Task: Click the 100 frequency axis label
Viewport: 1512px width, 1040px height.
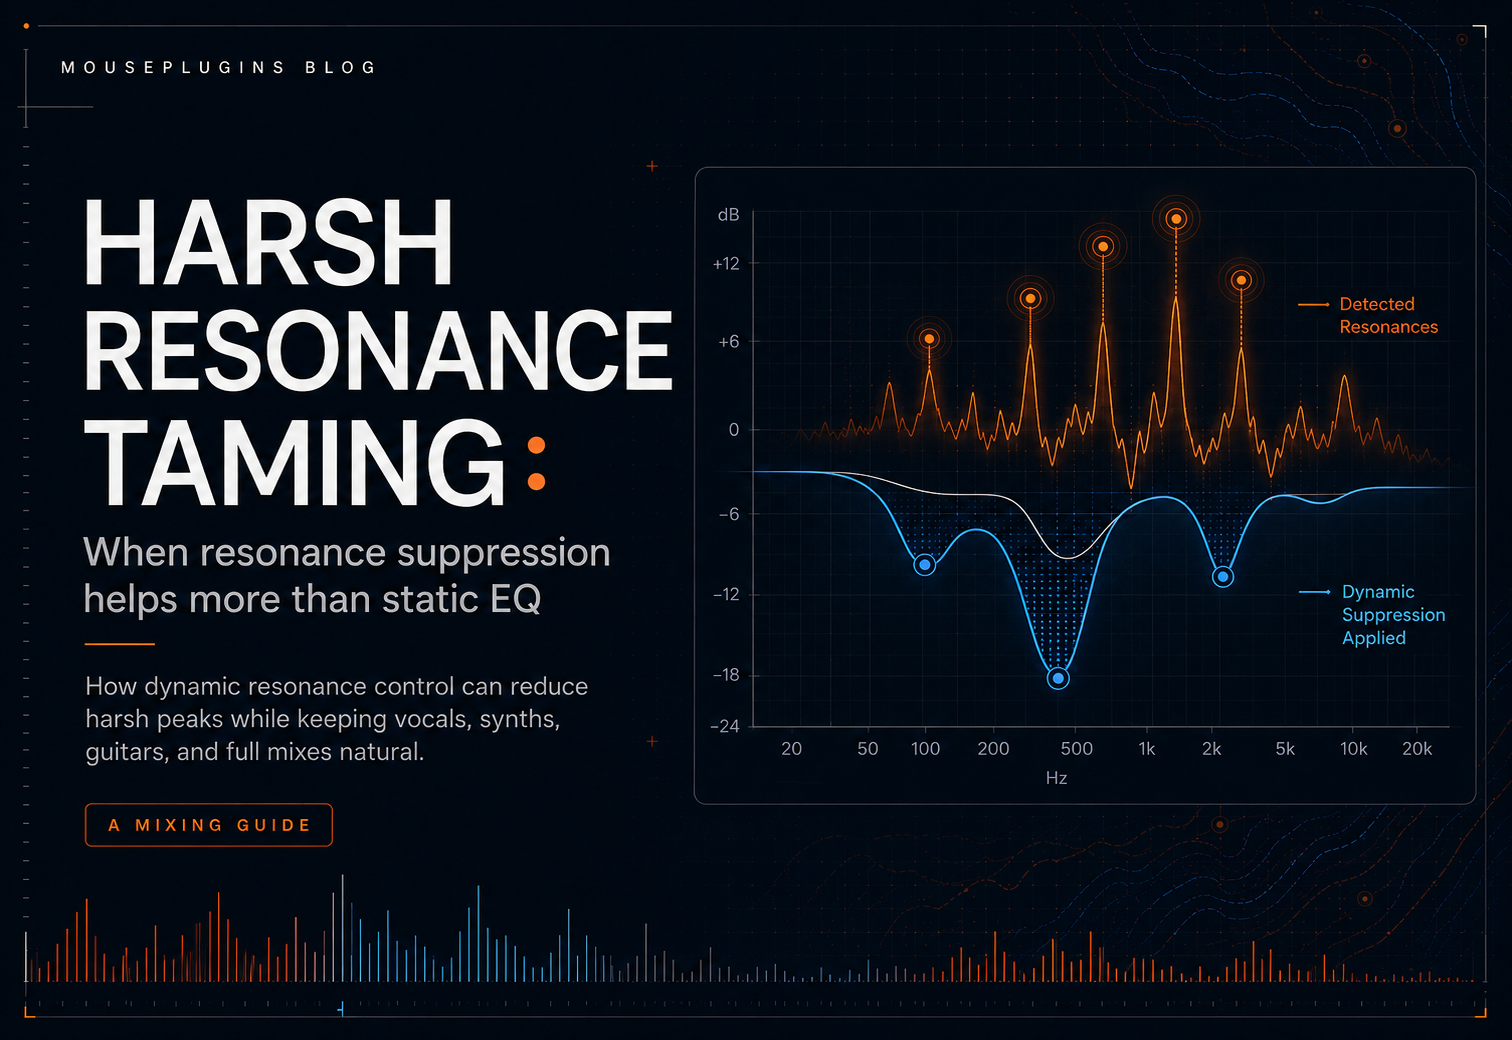Action: pyautogui.click(x=925, y=749)
